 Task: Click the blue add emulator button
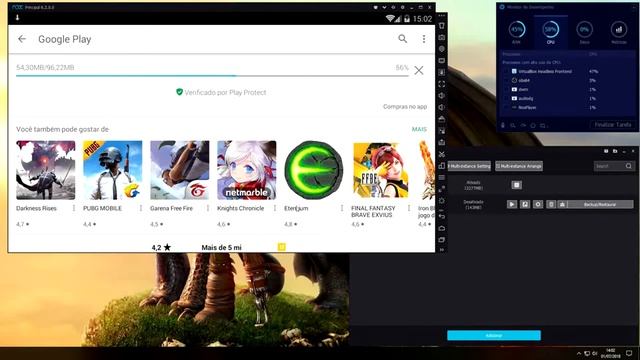[x=494, y=336]
